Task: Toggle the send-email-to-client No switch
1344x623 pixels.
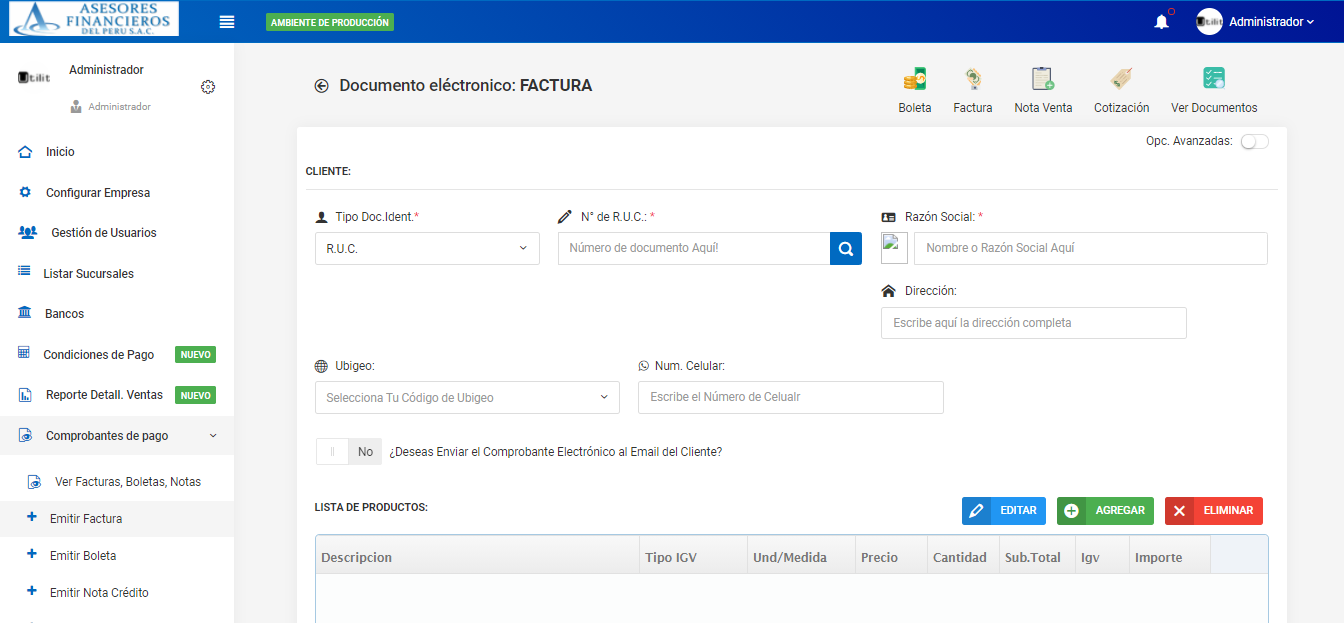Action: [347, 452]
